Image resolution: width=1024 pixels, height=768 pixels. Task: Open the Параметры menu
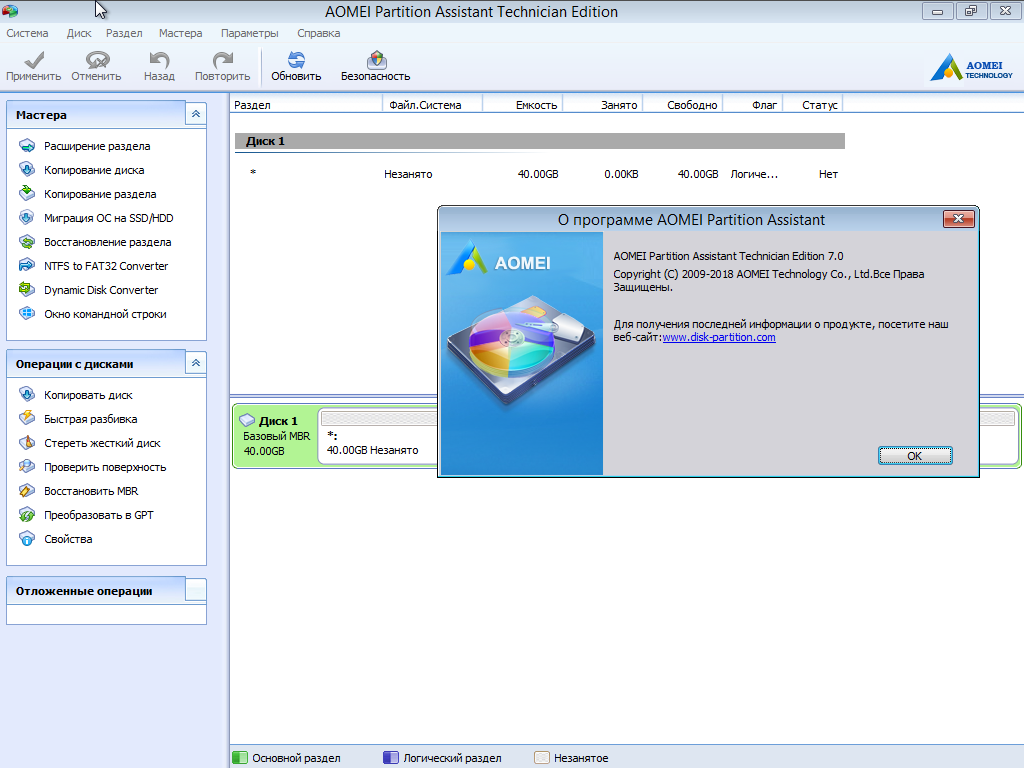[x=249, y=33]
